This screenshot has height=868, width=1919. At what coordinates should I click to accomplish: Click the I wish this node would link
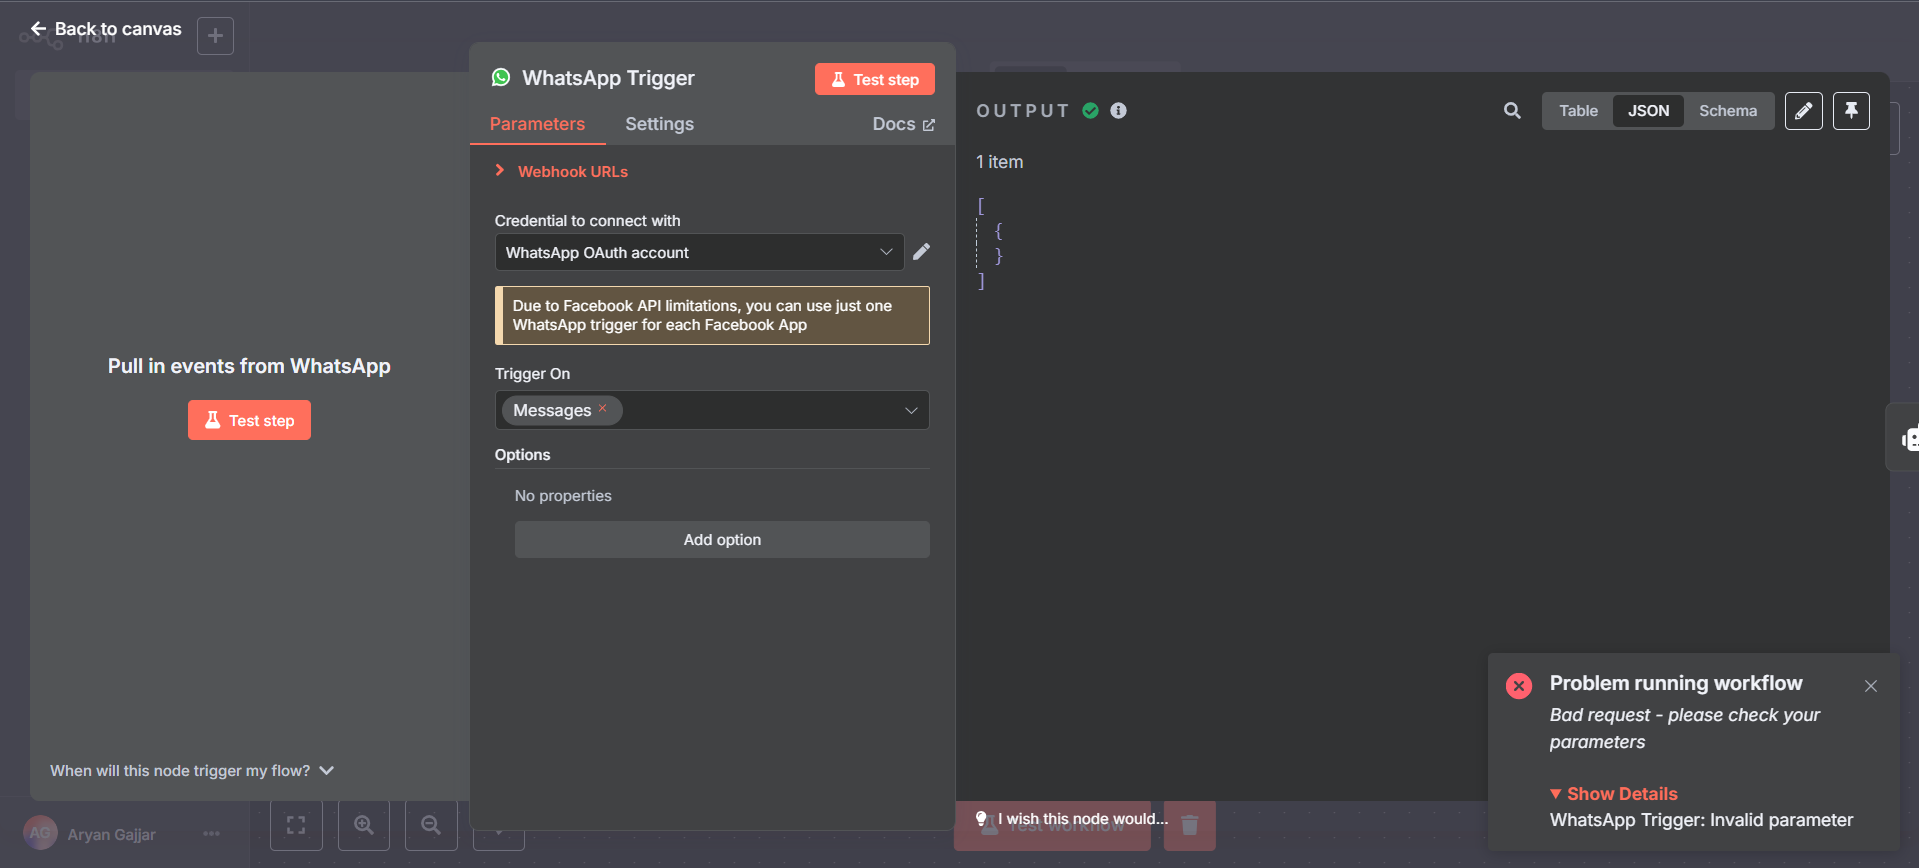1073,819
